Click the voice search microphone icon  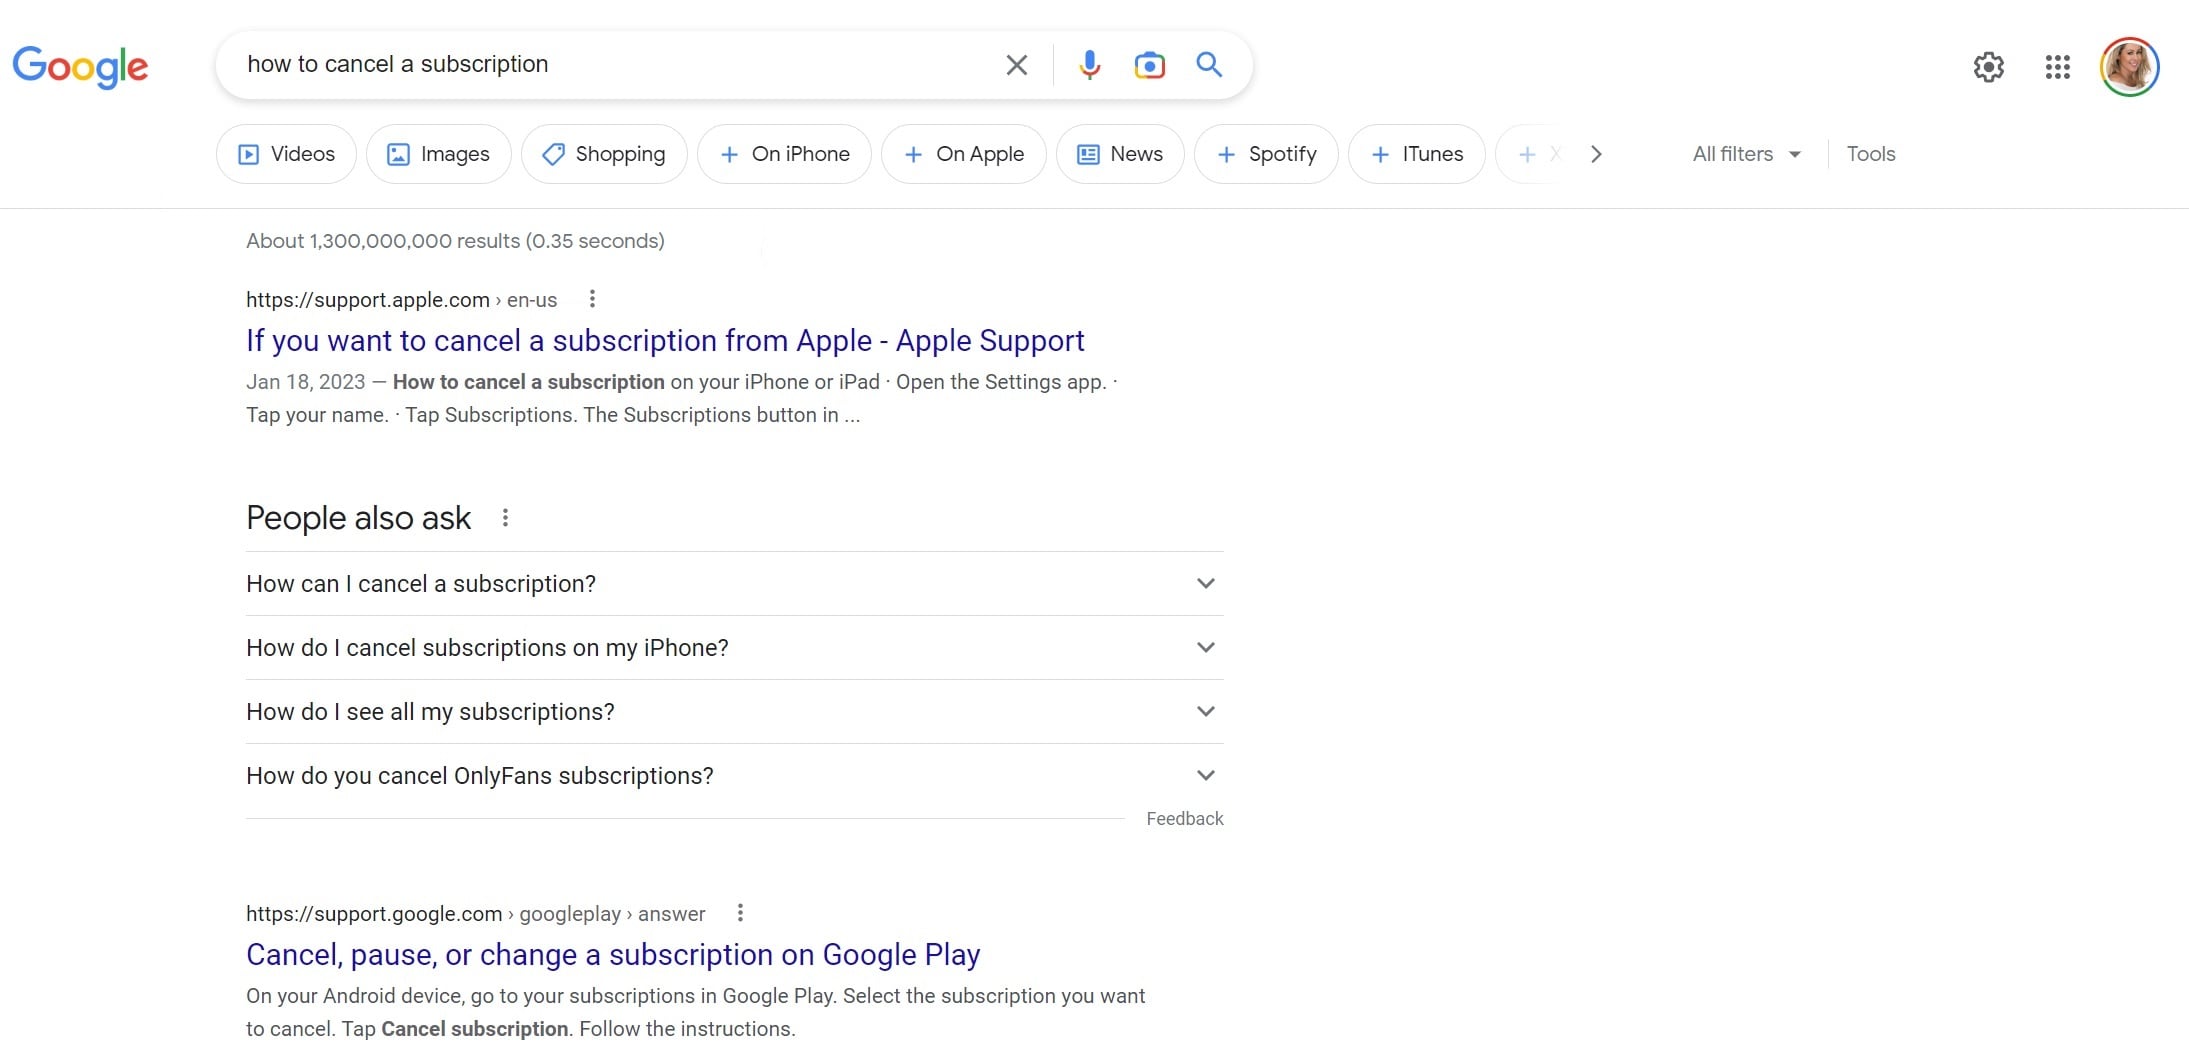pos(1089,65)
